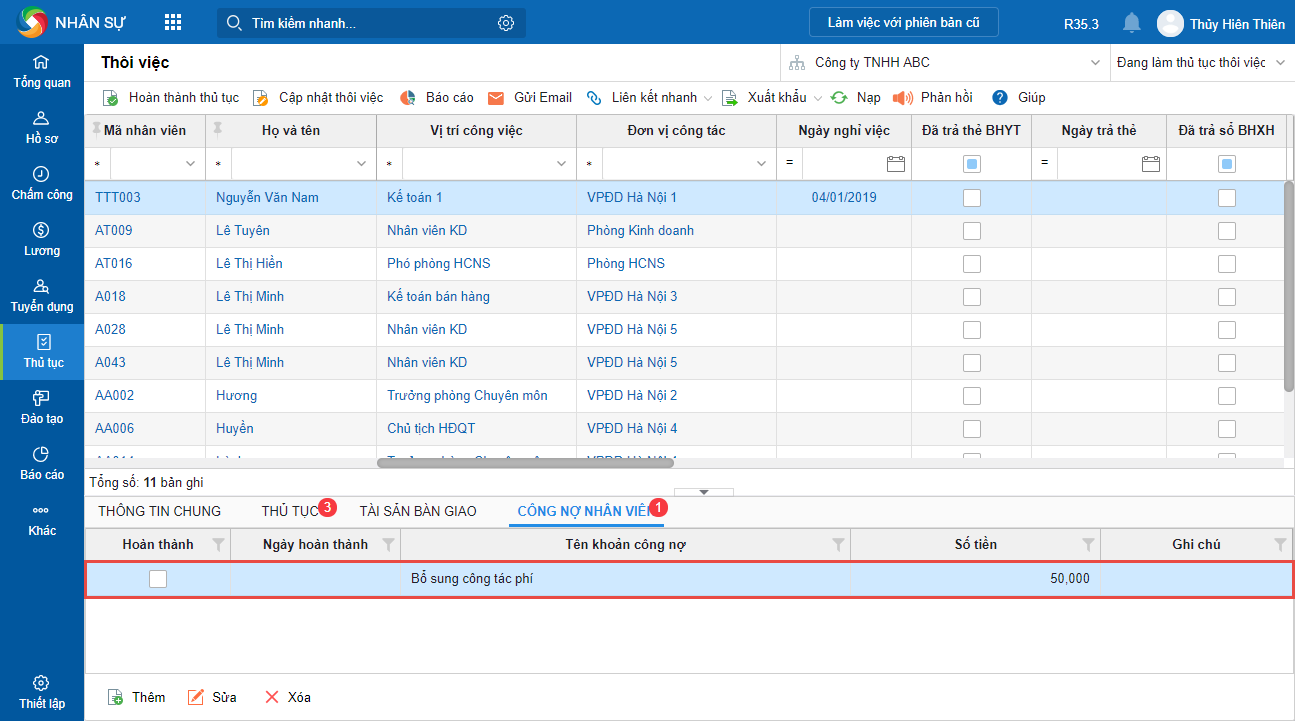Screen dimensions: 1295x721
Task: Open quick search settings gear
Action: coord(506,23)
